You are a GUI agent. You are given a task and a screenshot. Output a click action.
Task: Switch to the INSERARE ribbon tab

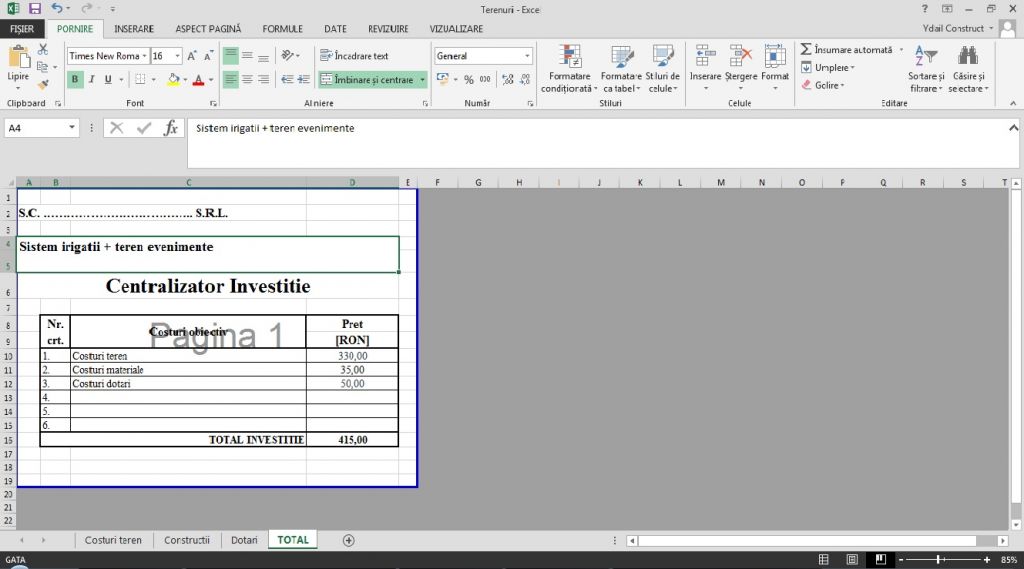(x=134, y=29)
